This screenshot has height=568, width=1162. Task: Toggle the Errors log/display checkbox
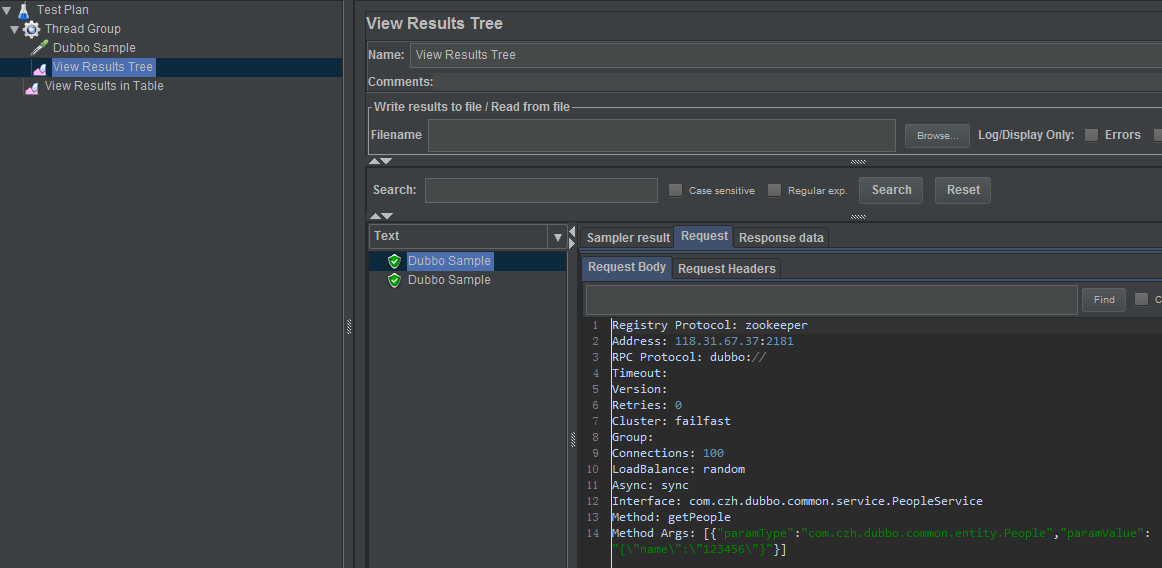tap(1091, 135)
